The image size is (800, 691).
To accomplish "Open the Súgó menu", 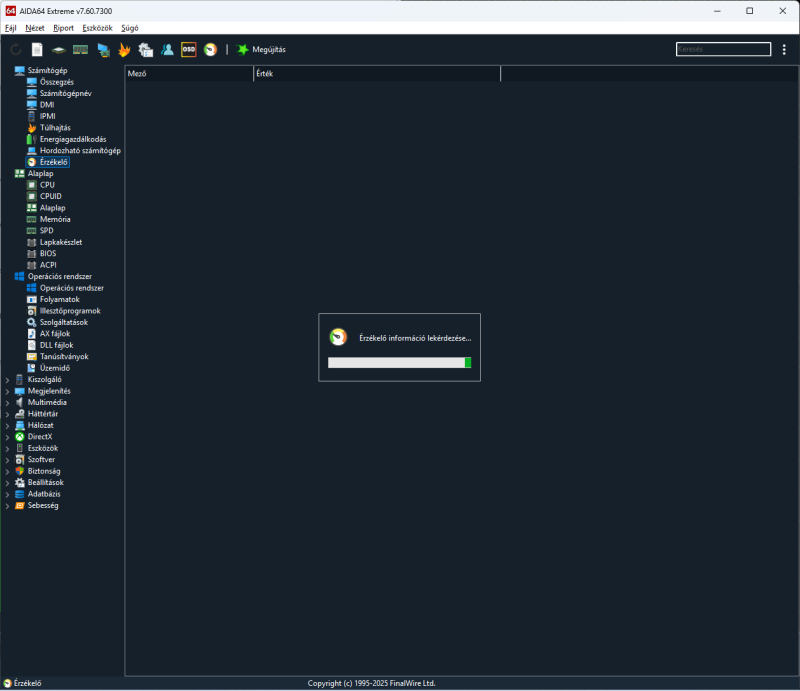I will [130, 28].
